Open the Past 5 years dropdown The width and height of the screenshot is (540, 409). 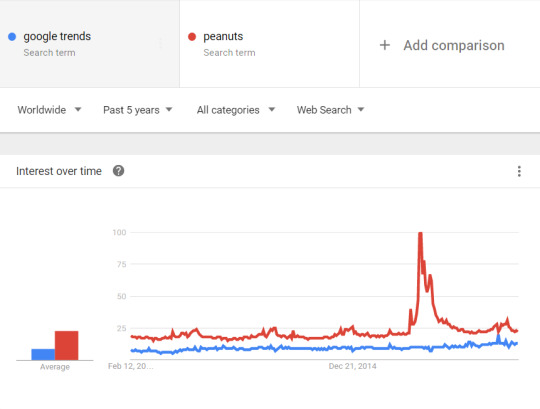click(137, 110)
